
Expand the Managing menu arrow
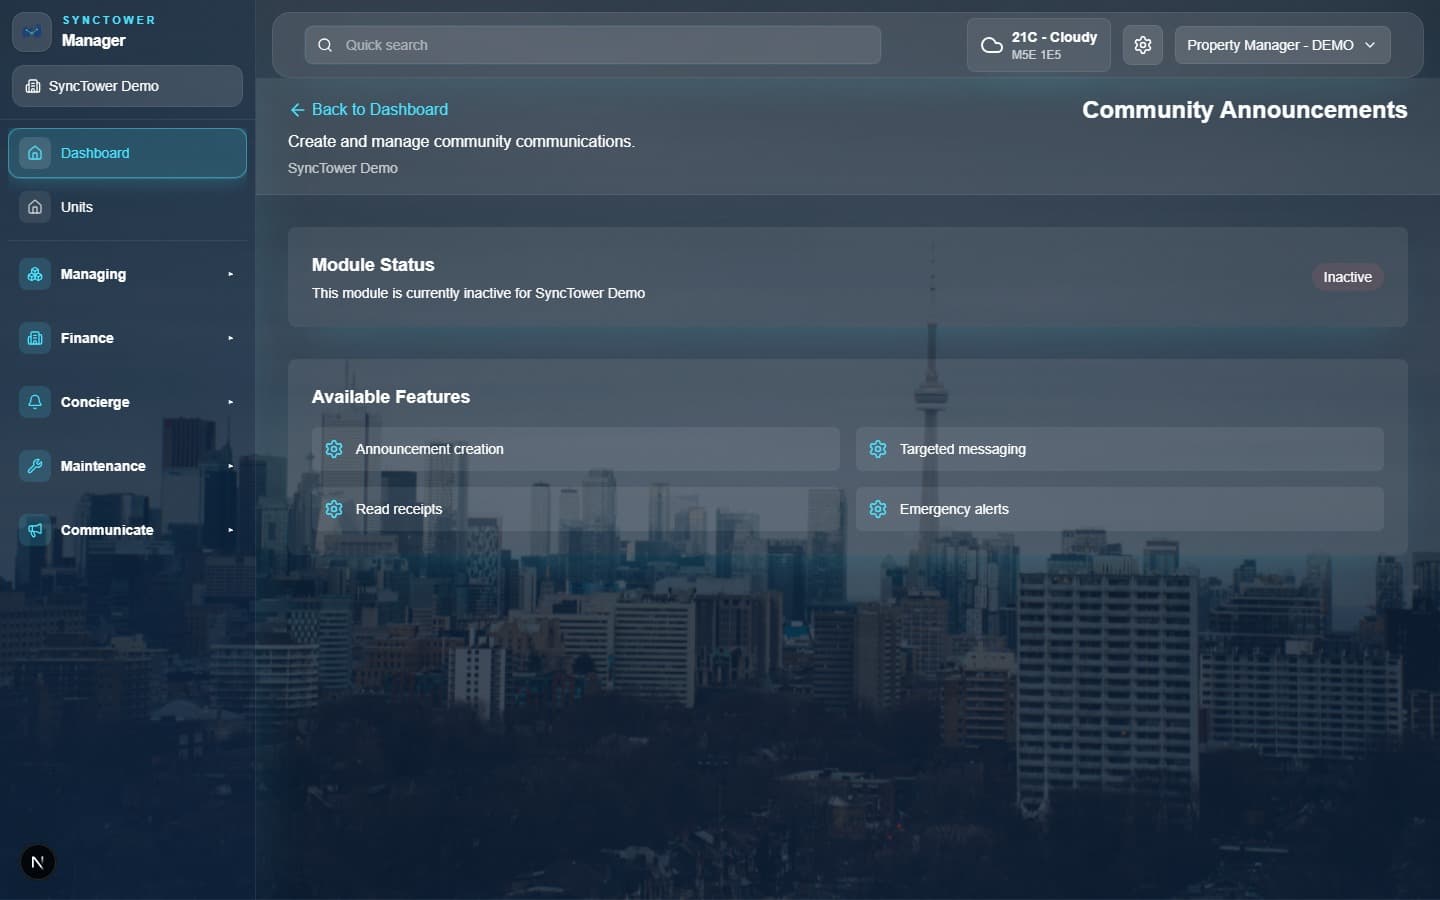tap(230, 274)
